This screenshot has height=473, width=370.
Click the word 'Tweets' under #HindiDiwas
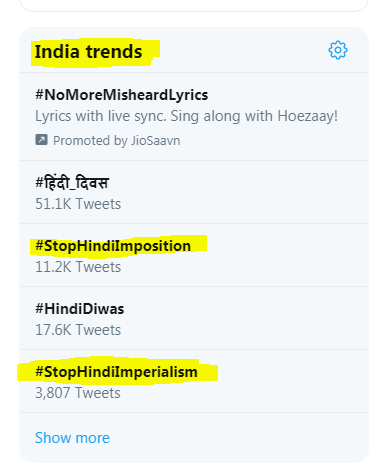coord(98,330)
